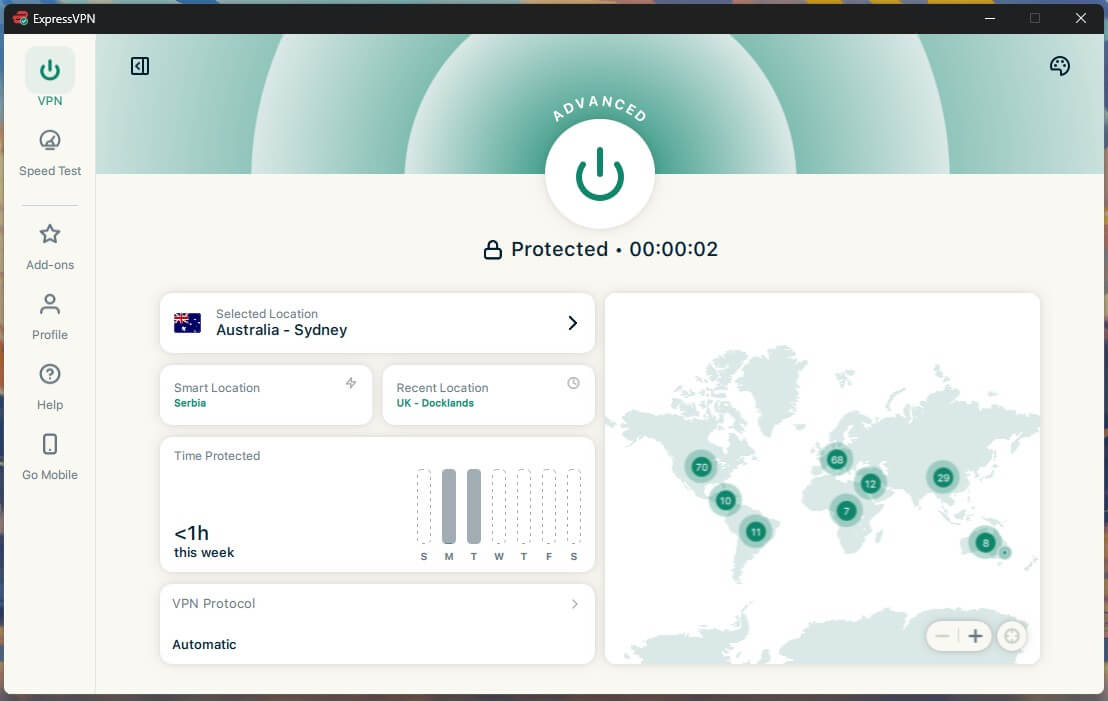The height and width of the screenshot is (701, 1108).
Task: Click the Time Protected card
Action: click(x=377, y=505)
